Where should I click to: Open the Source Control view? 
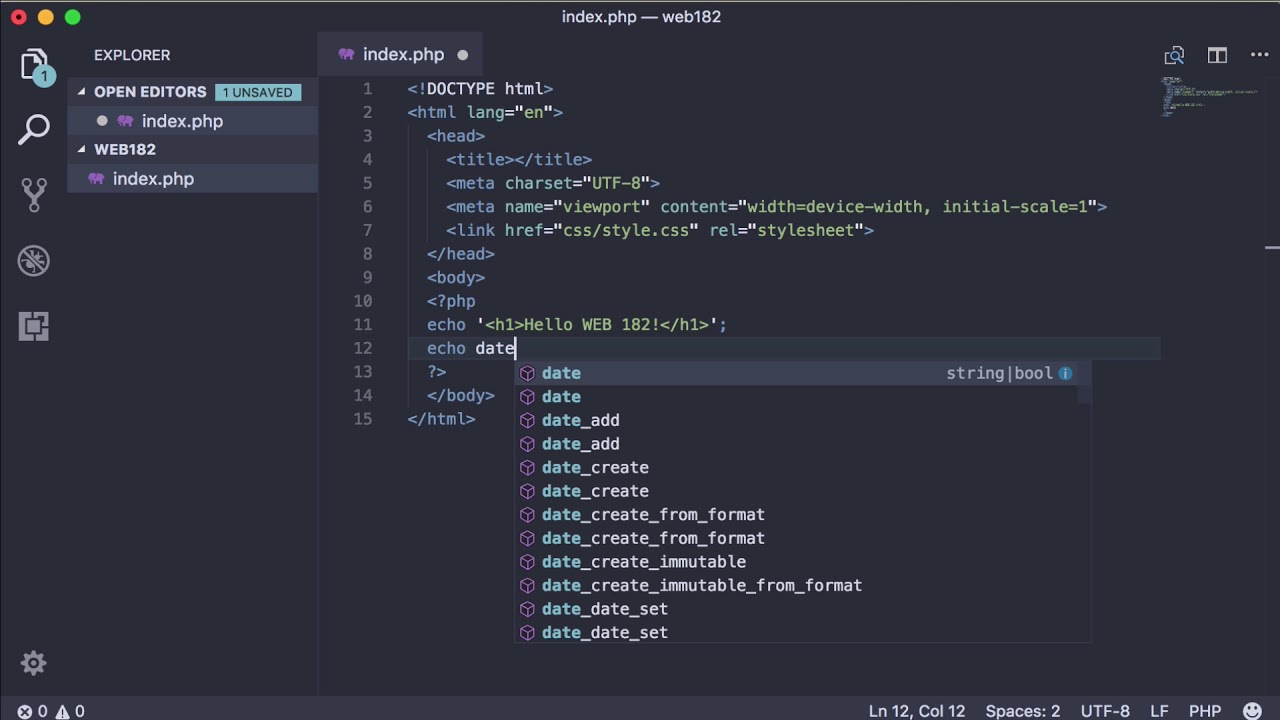click(x=34, y=195)
